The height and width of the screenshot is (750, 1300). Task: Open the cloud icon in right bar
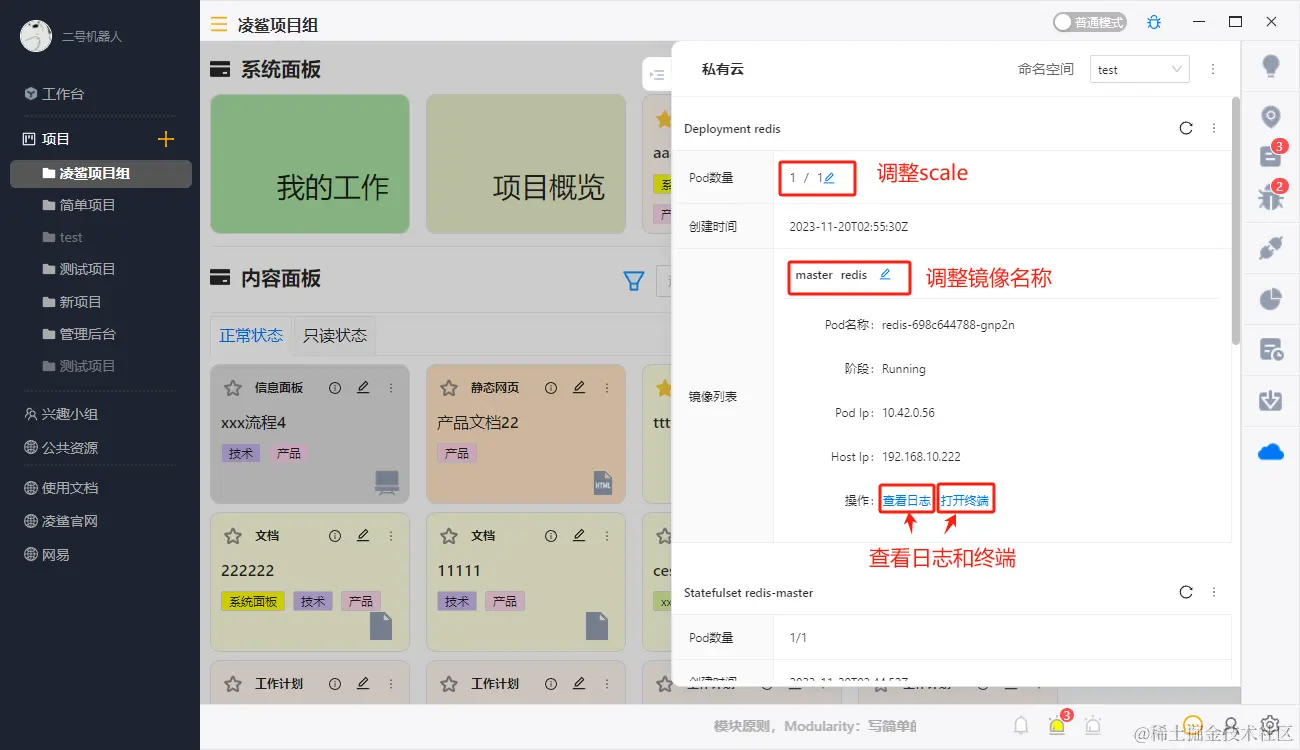1271,453
